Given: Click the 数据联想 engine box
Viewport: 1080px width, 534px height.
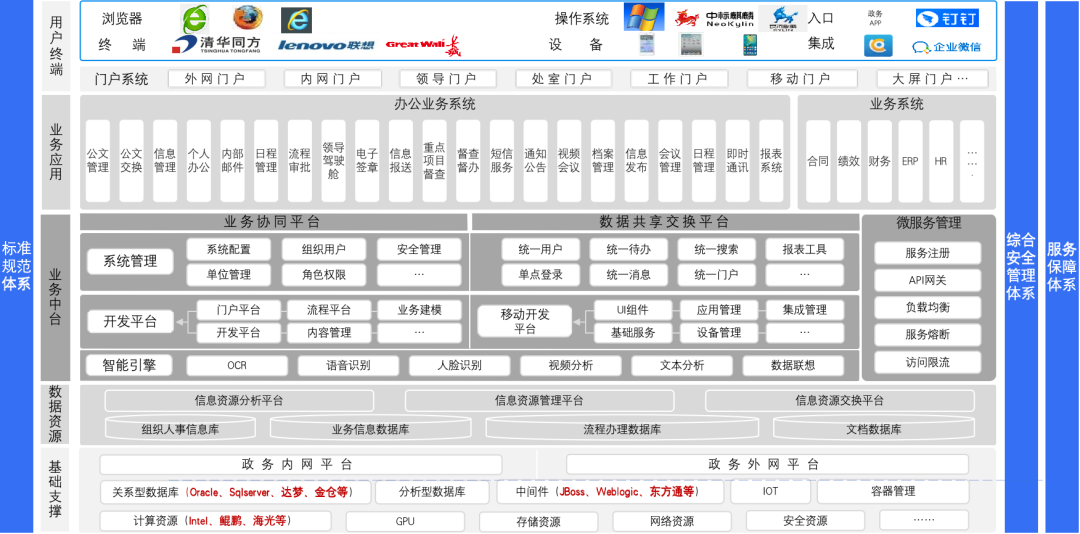Looking at the screenshot, I should (x=793, y=366).
